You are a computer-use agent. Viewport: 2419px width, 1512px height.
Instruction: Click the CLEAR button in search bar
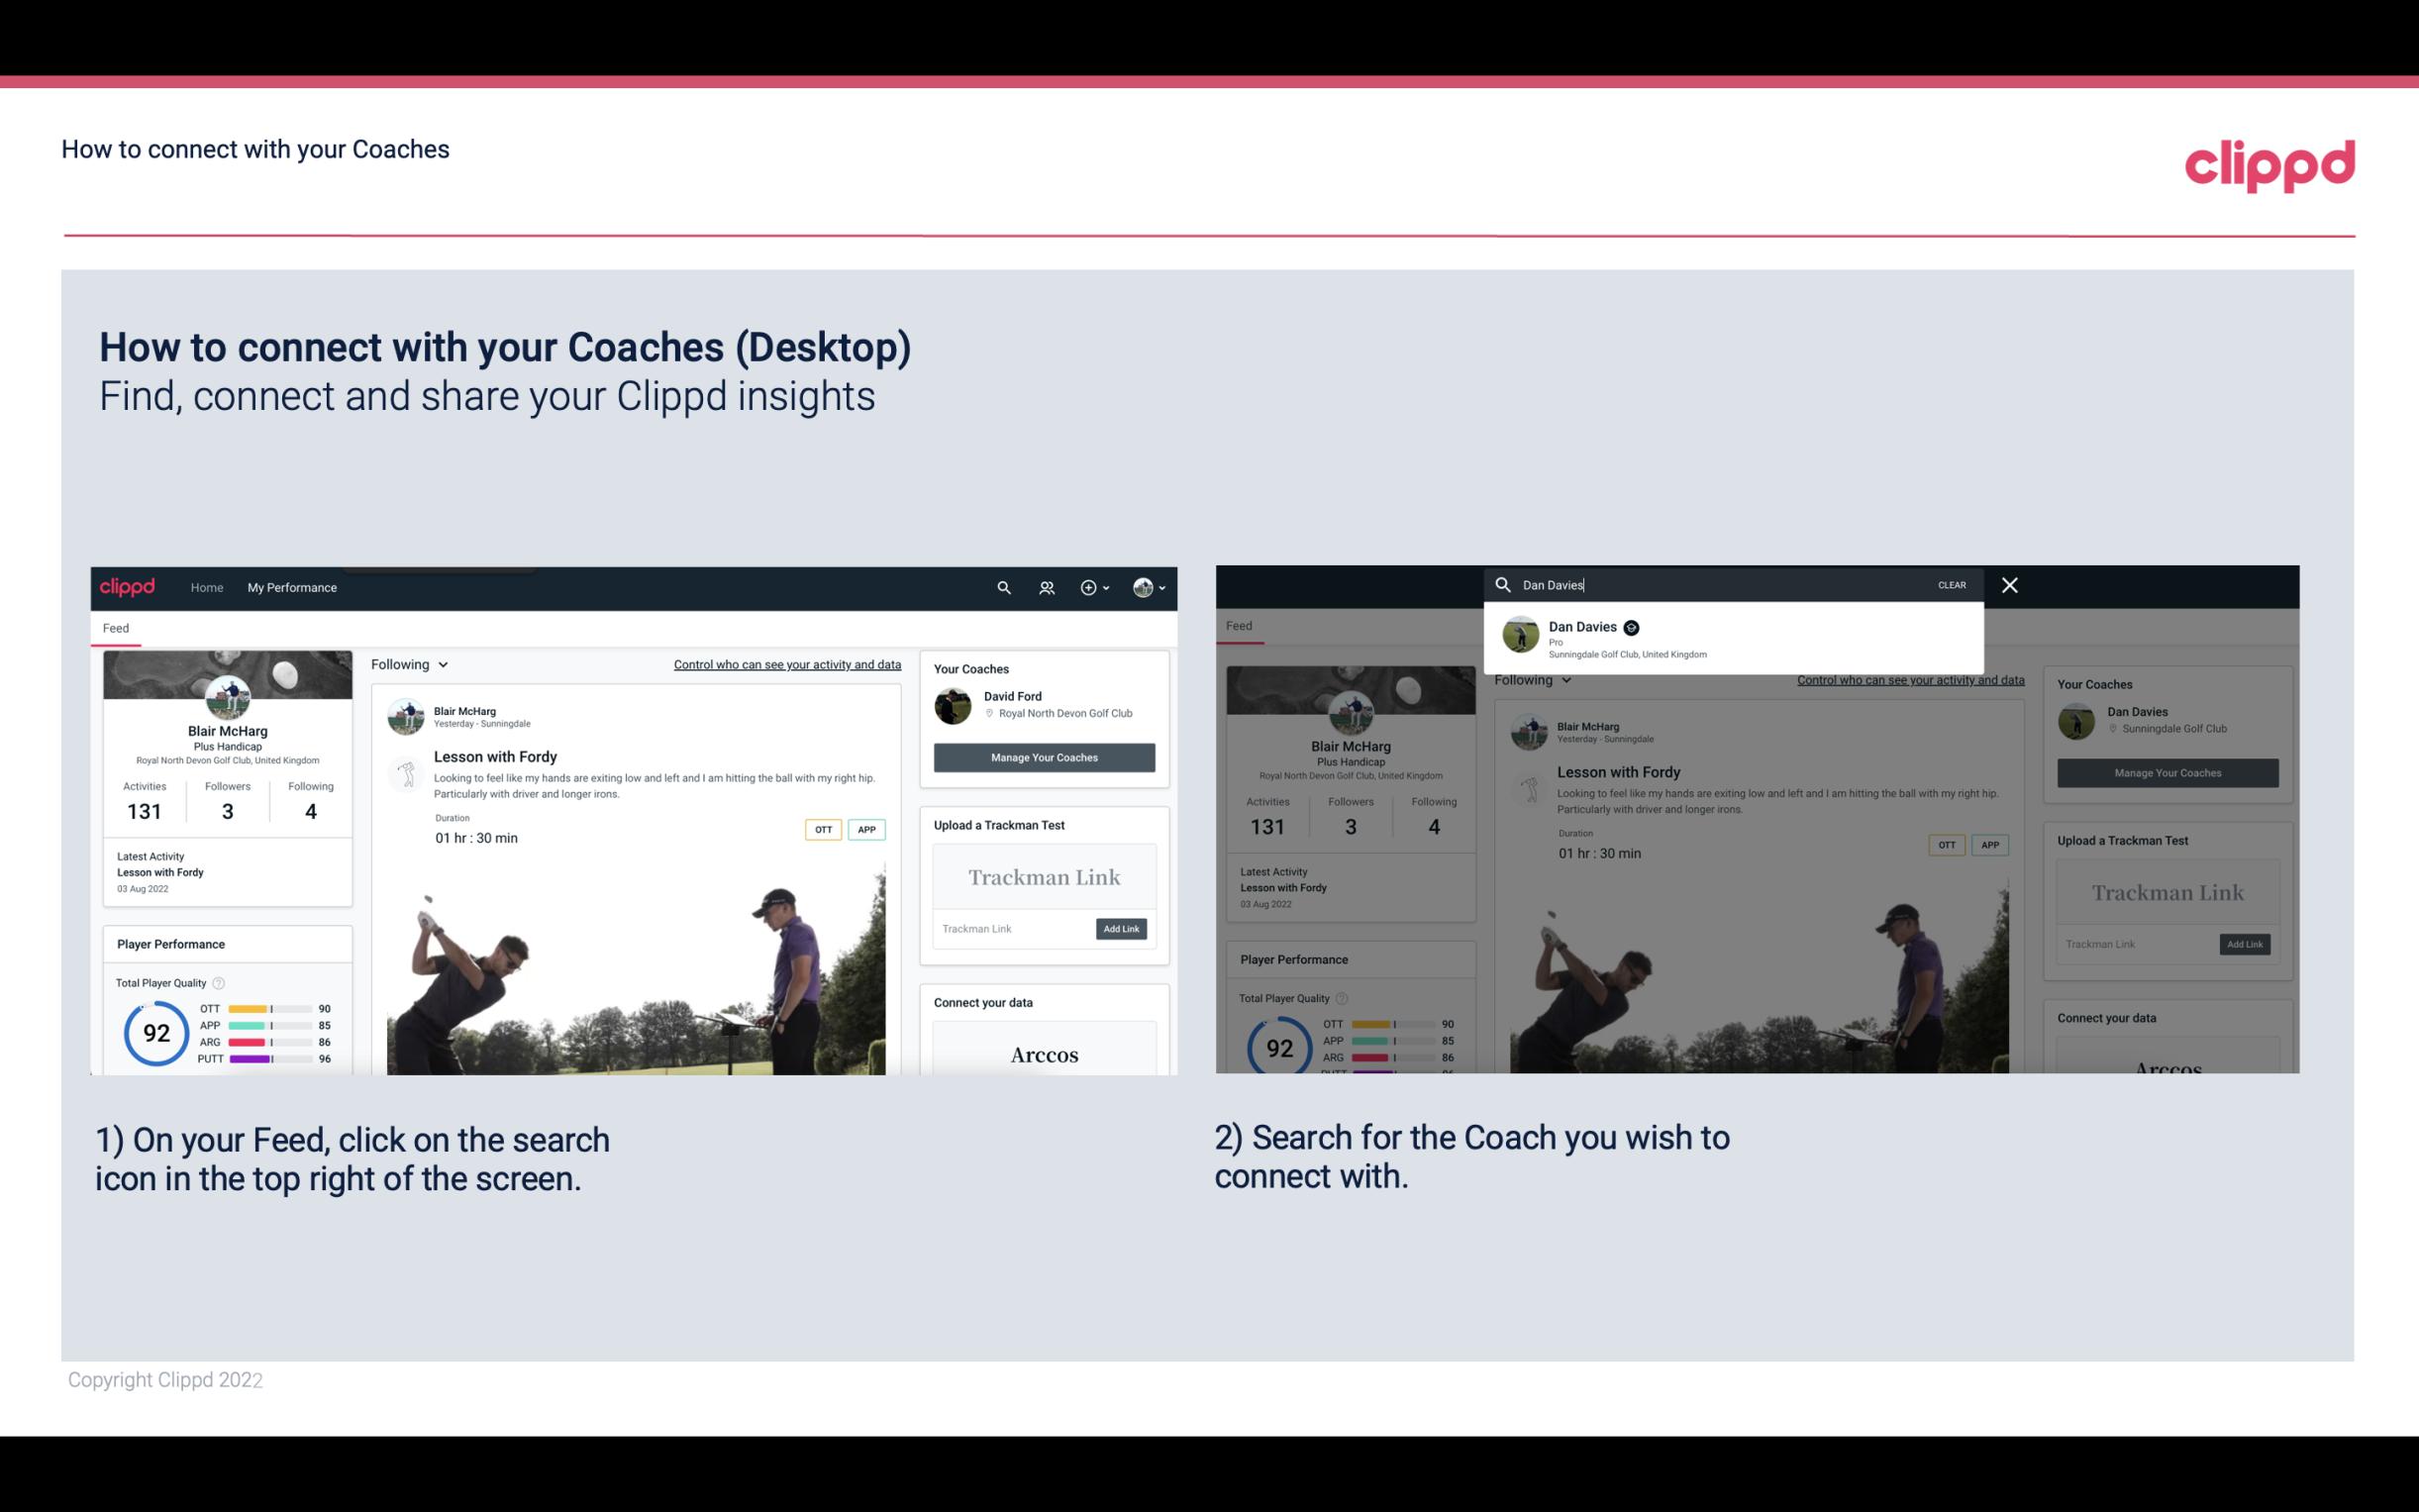[x=1953, y=583]
